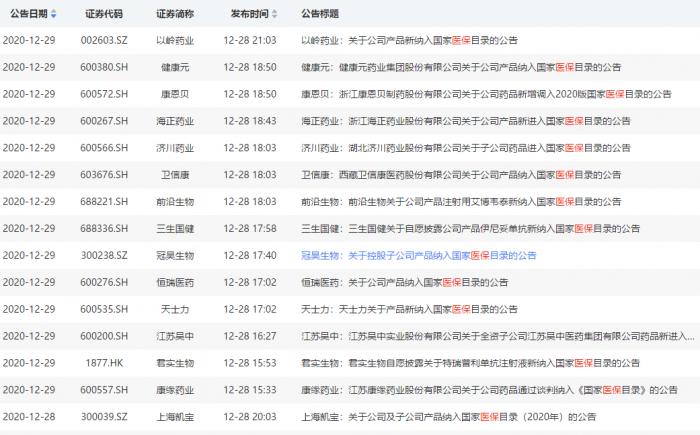Select stock code 600566.SH
The width and height of the screenshot is (700, 435).
tap(104, 148)
